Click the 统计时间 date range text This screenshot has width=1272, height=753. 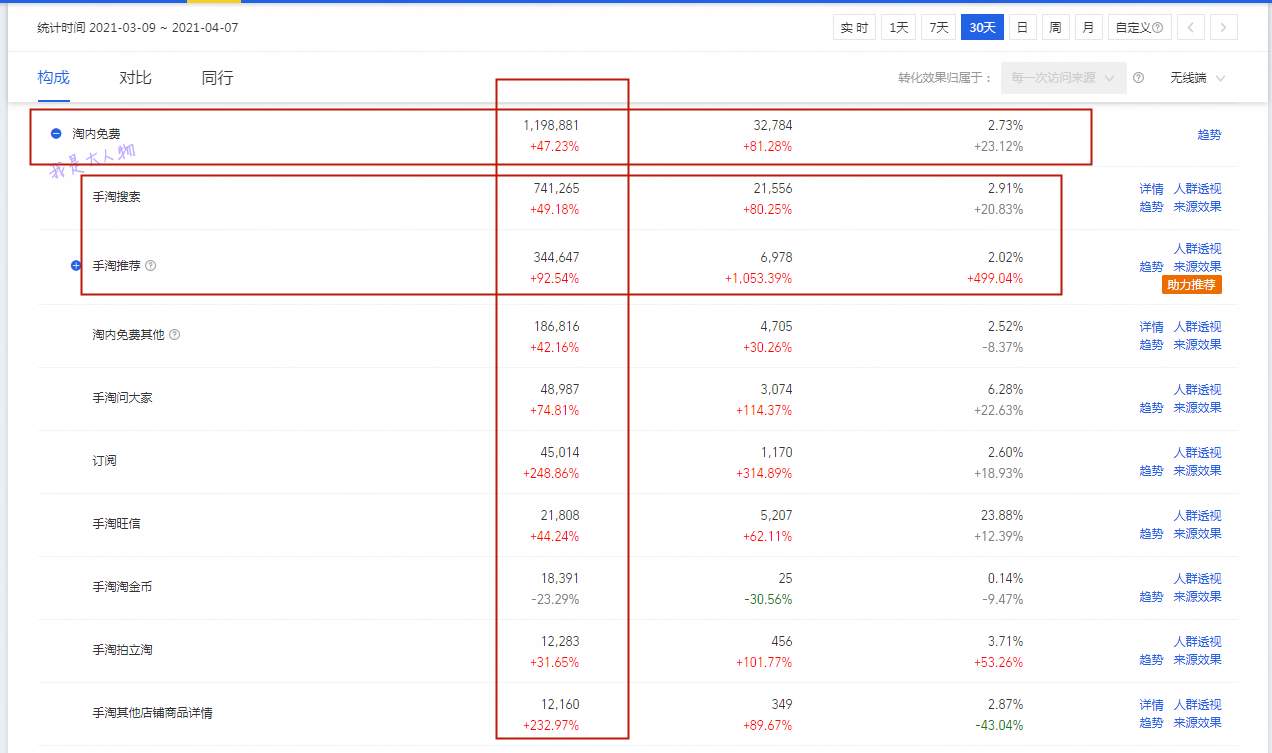click(x=138, y=27)
